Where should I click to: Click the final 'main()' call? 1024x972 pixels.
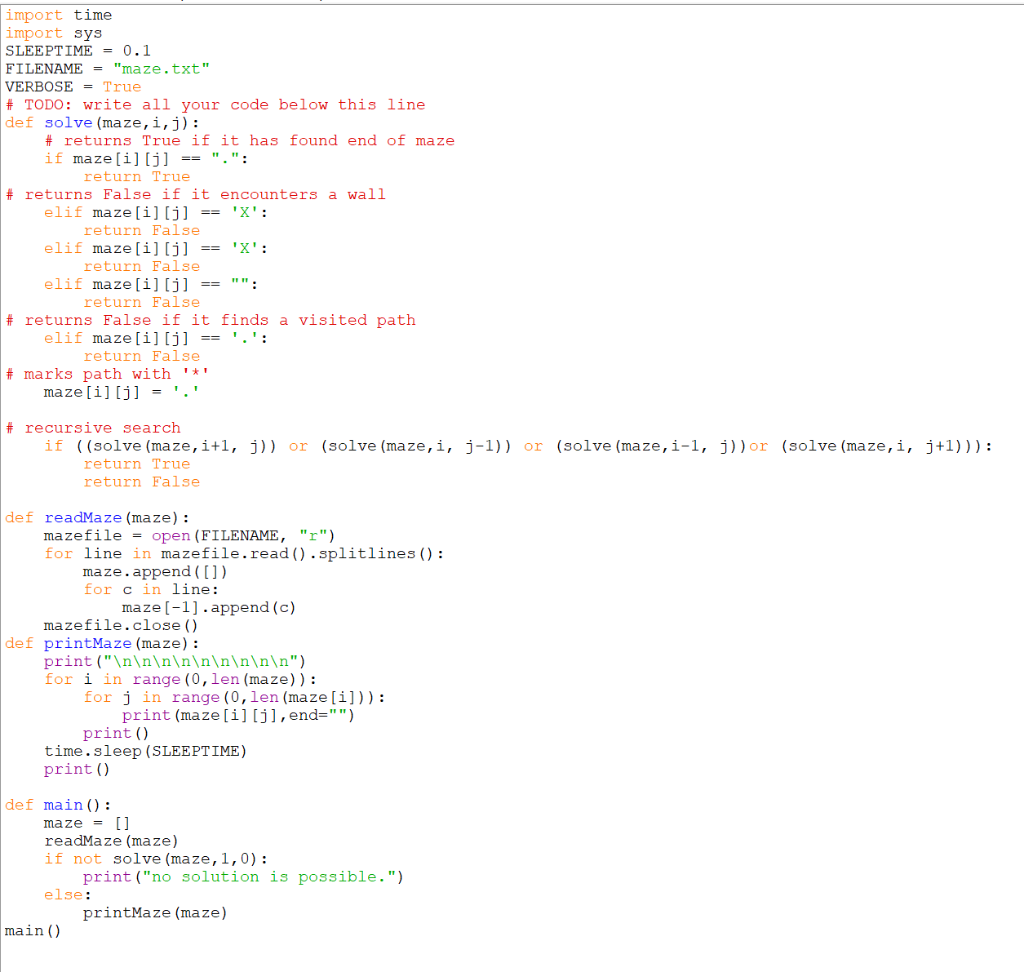pos(27,930)
